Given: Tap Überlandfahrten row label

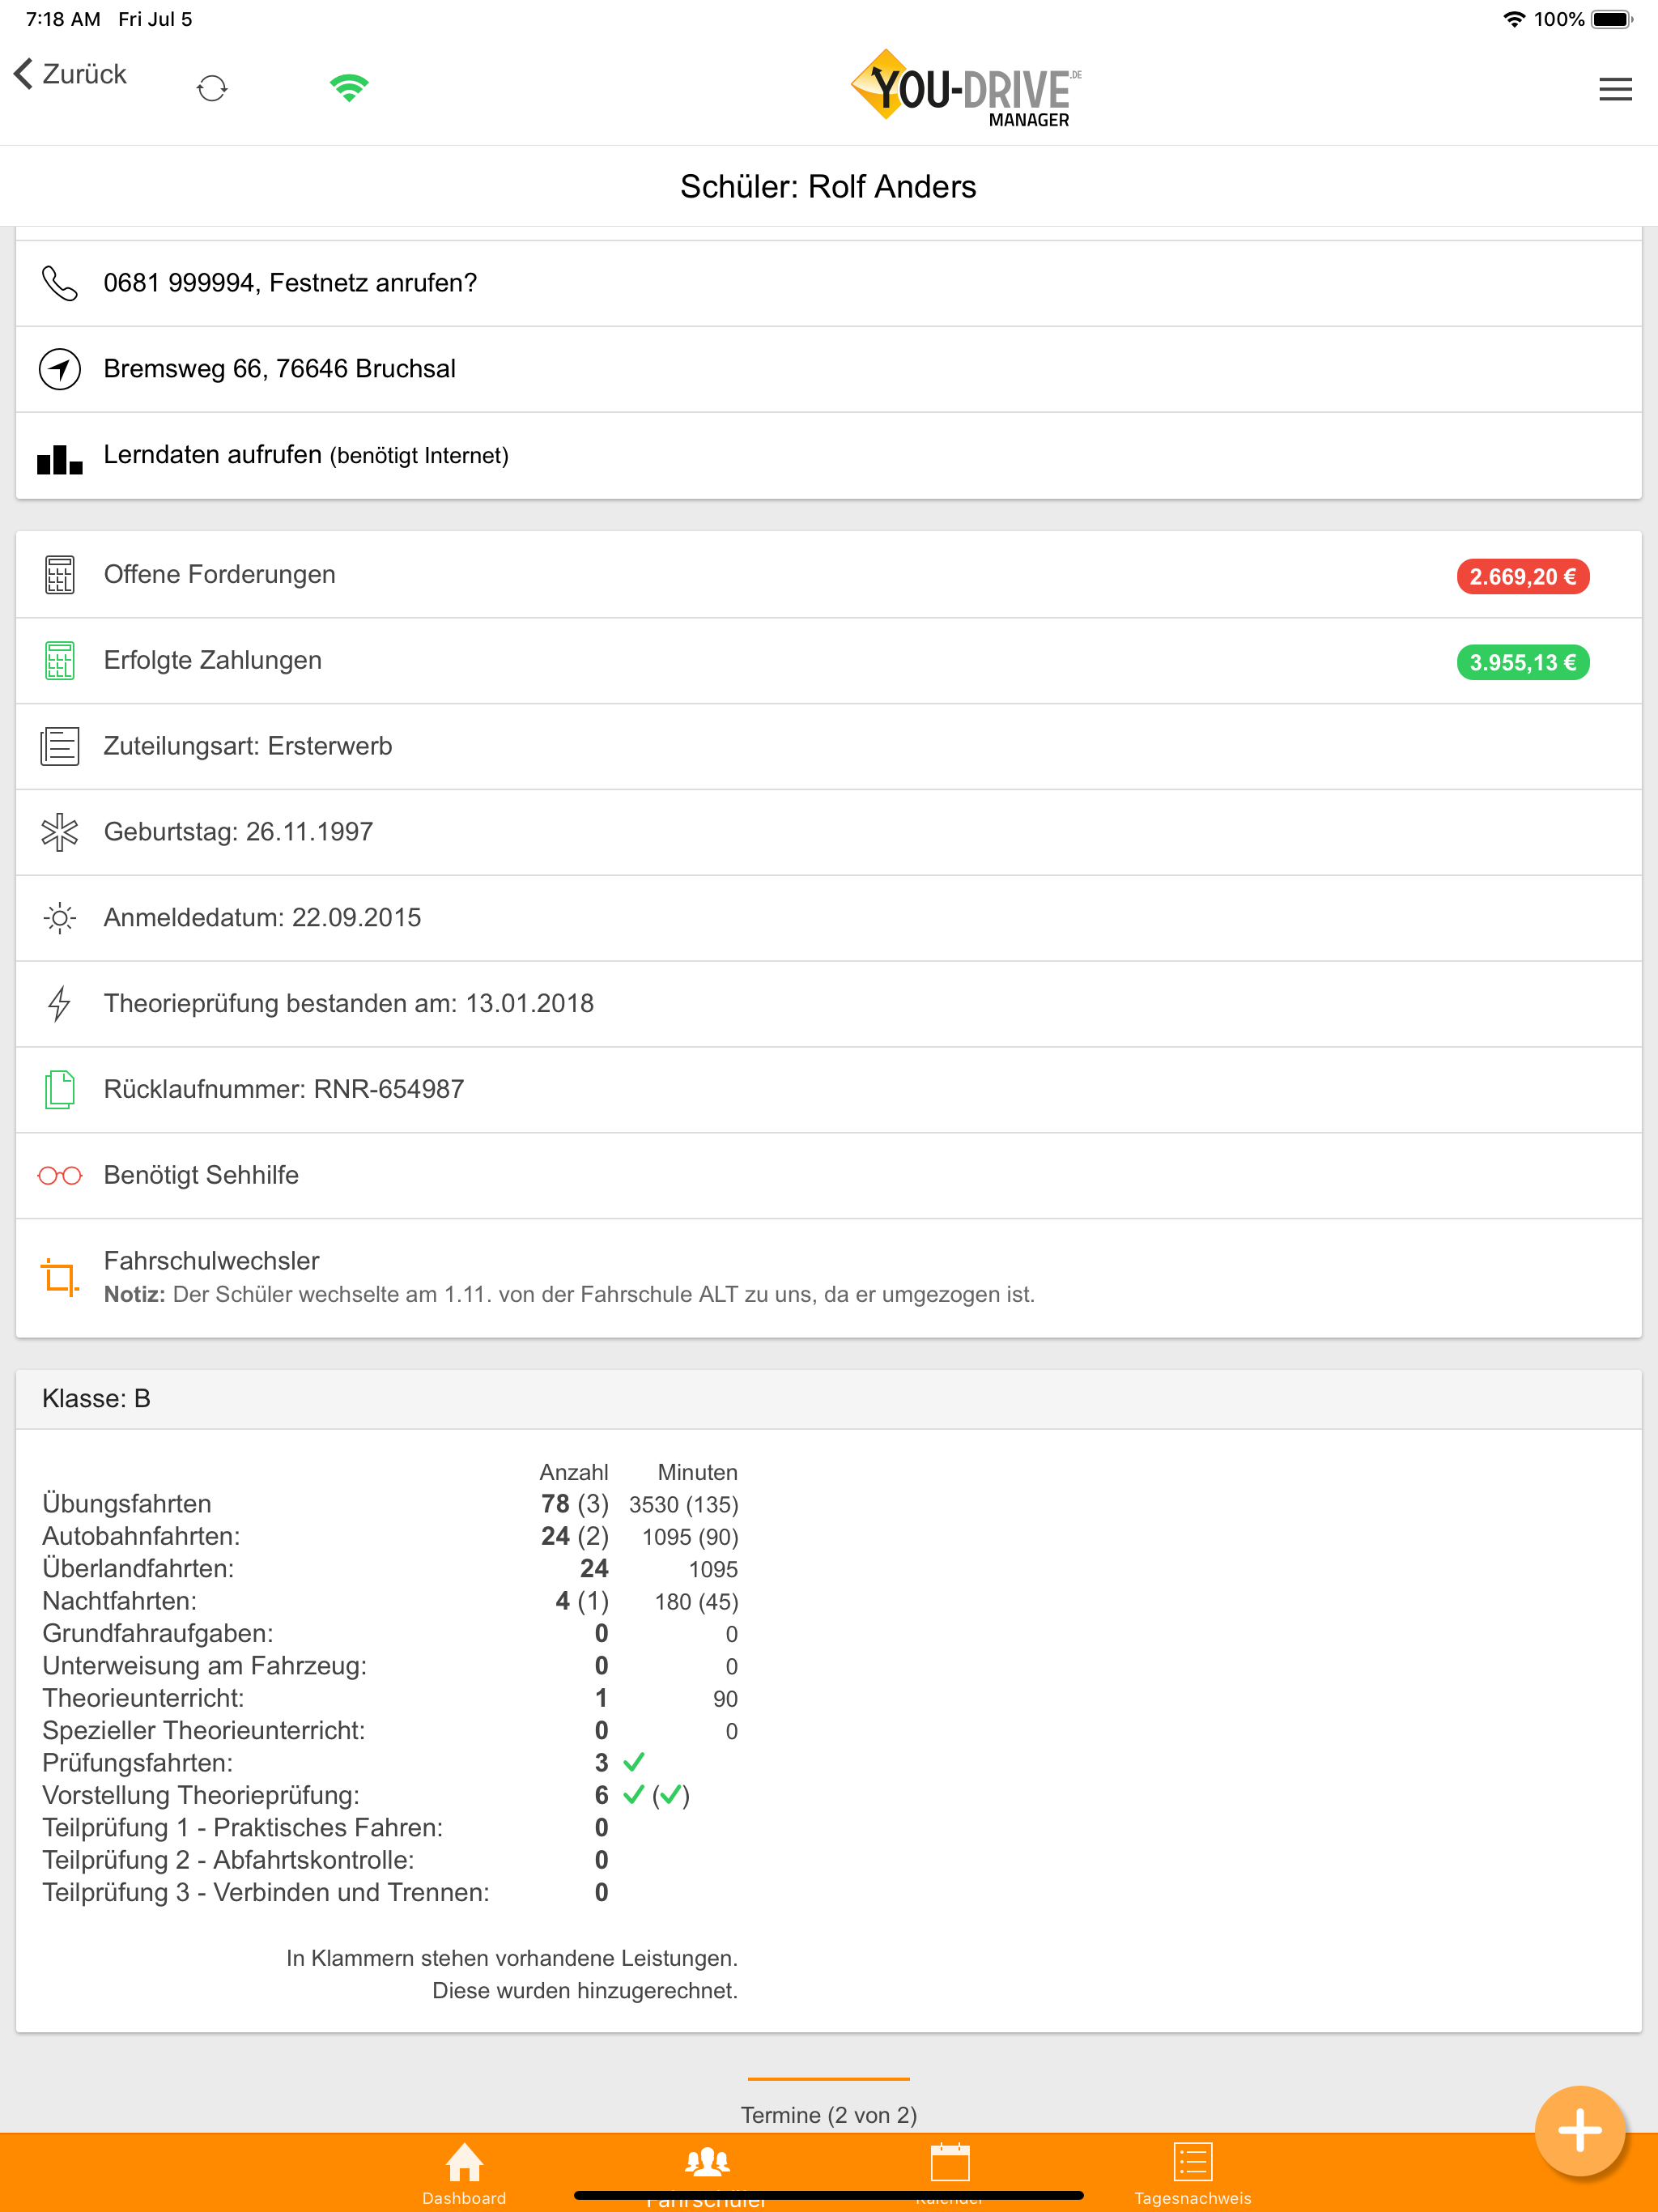Looking at the screenshot, I should [x=138, y=1569].
